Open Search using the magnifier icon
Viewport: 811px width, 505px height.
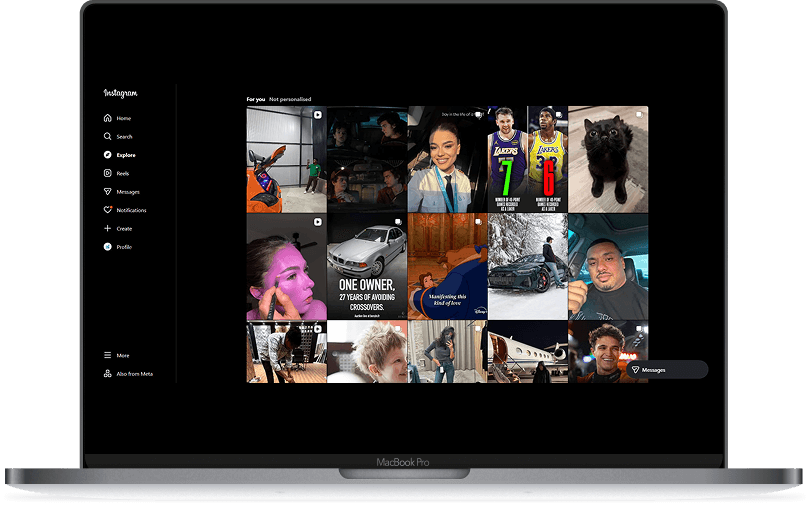pyautogui.click(x=108, y=136)
